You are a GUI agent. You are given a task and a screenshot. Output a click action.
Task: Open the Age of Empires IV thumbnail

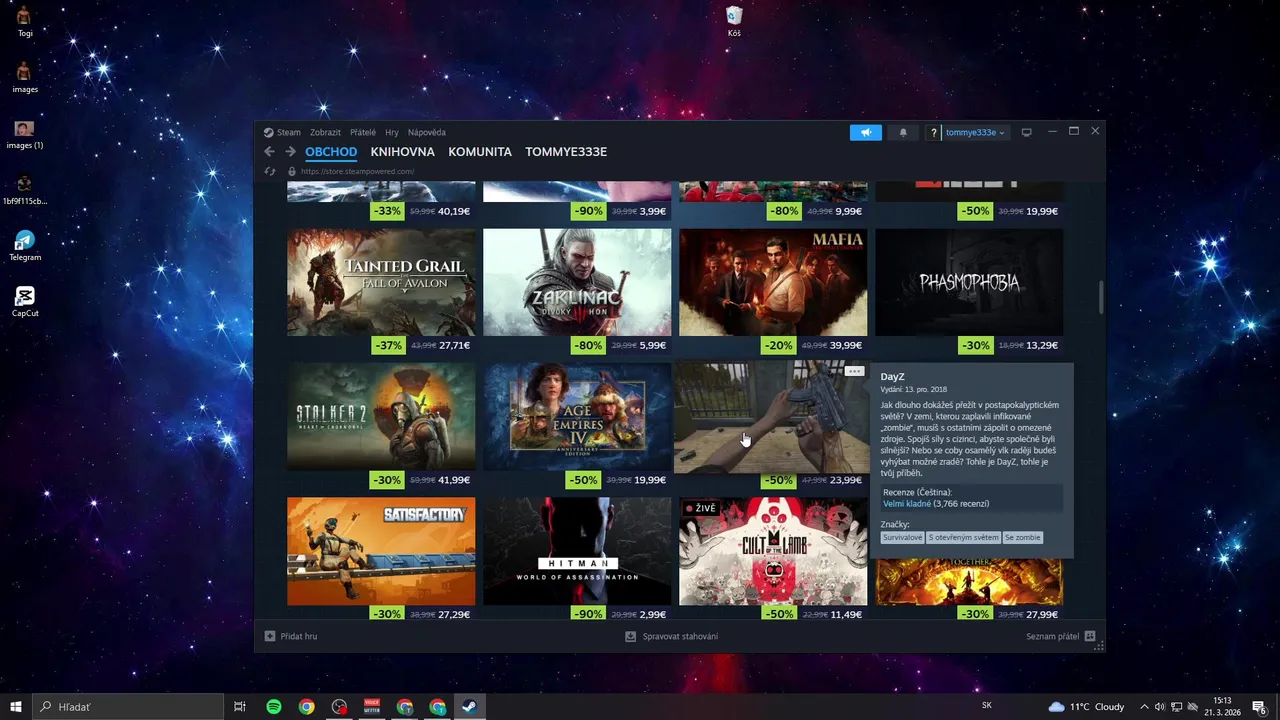tap(577, 417)
